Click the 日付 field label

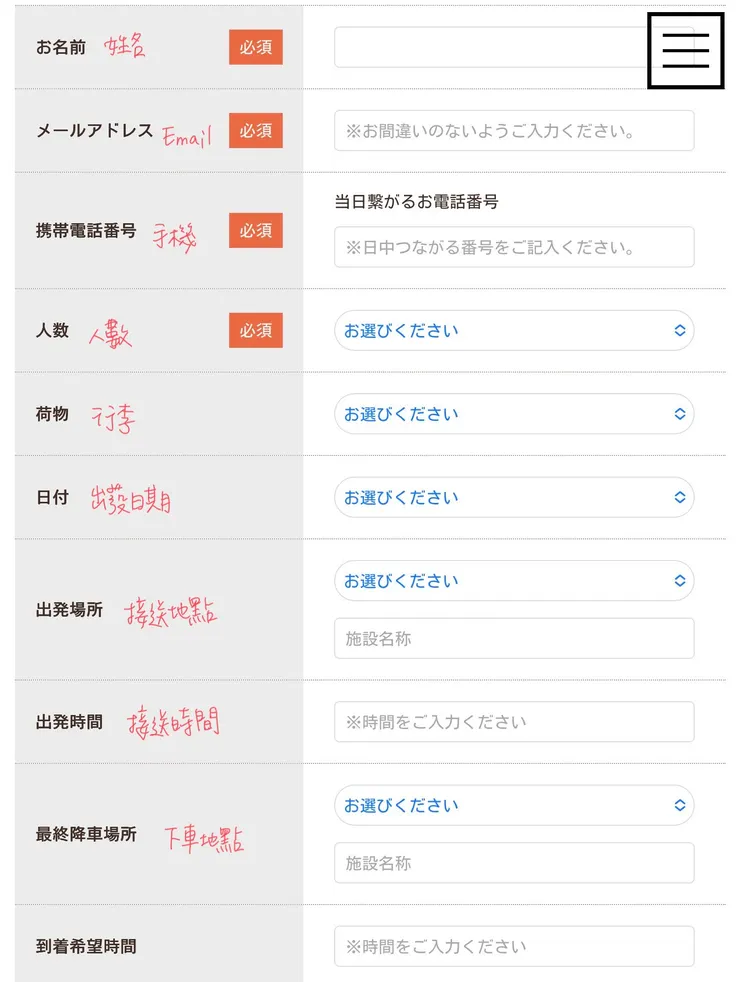[x=52, y=497]
